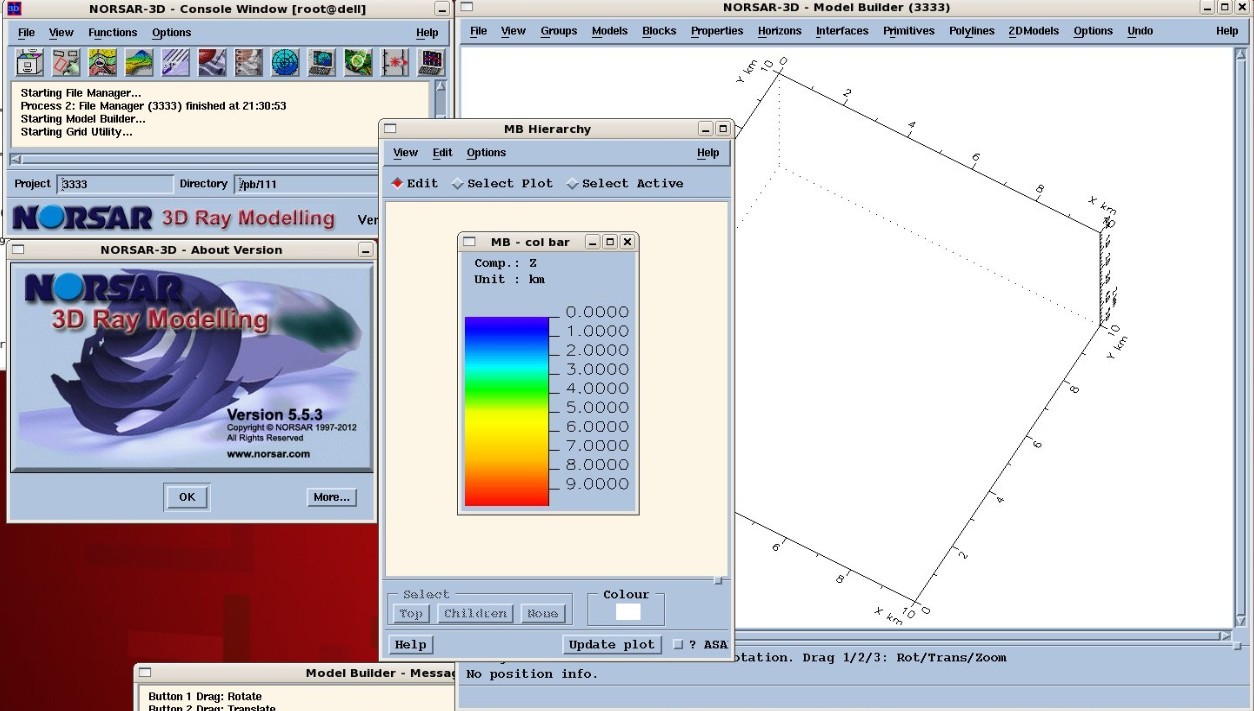Choose the Select Active radio option

point(625,183)
